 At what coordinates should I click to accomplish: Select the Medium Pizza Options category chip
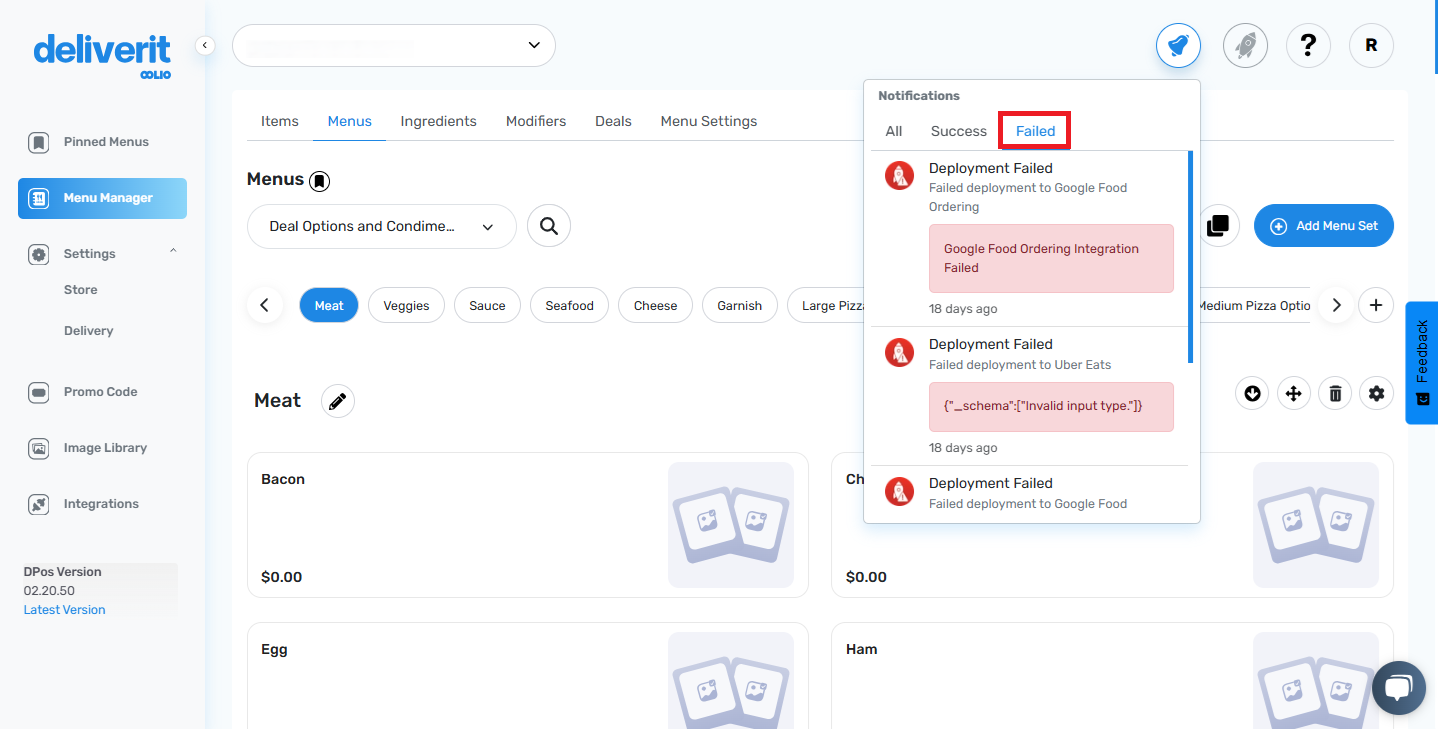coord(1254,306)
